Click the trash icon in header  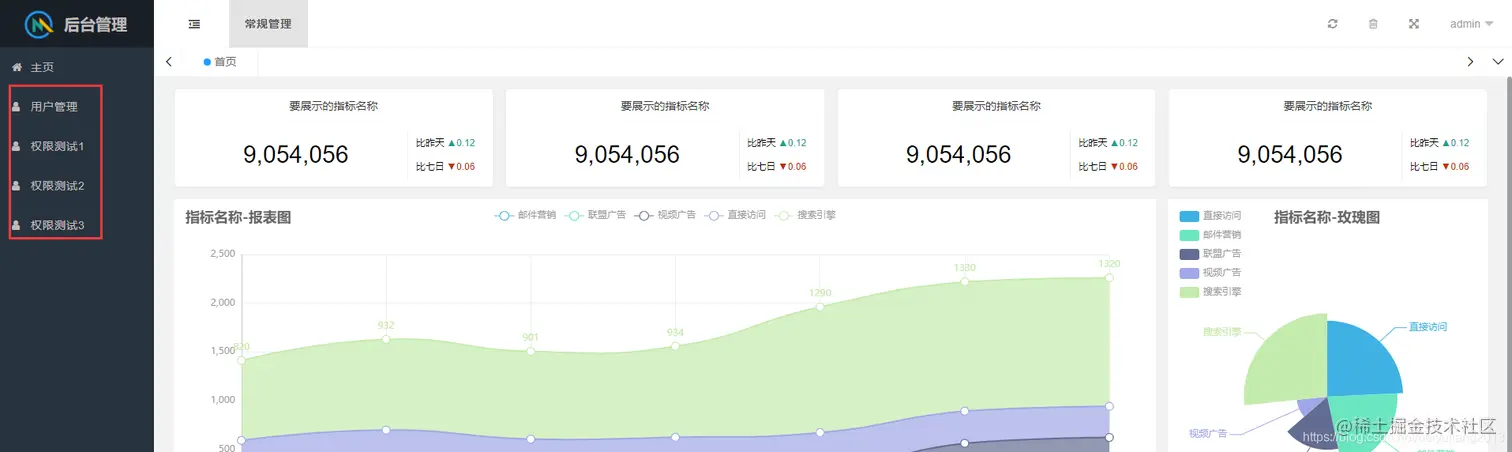tap(1373, 24)
